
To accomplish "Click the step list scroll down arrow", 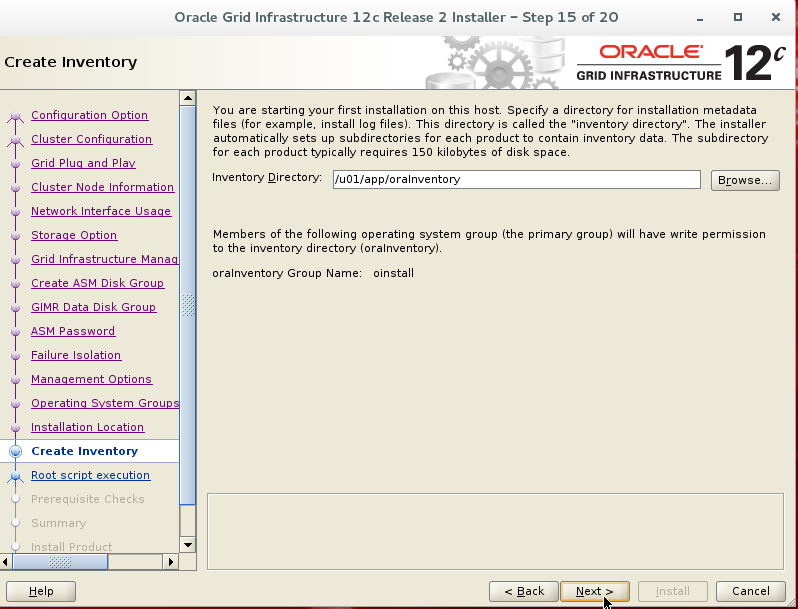I will (188, 545).
